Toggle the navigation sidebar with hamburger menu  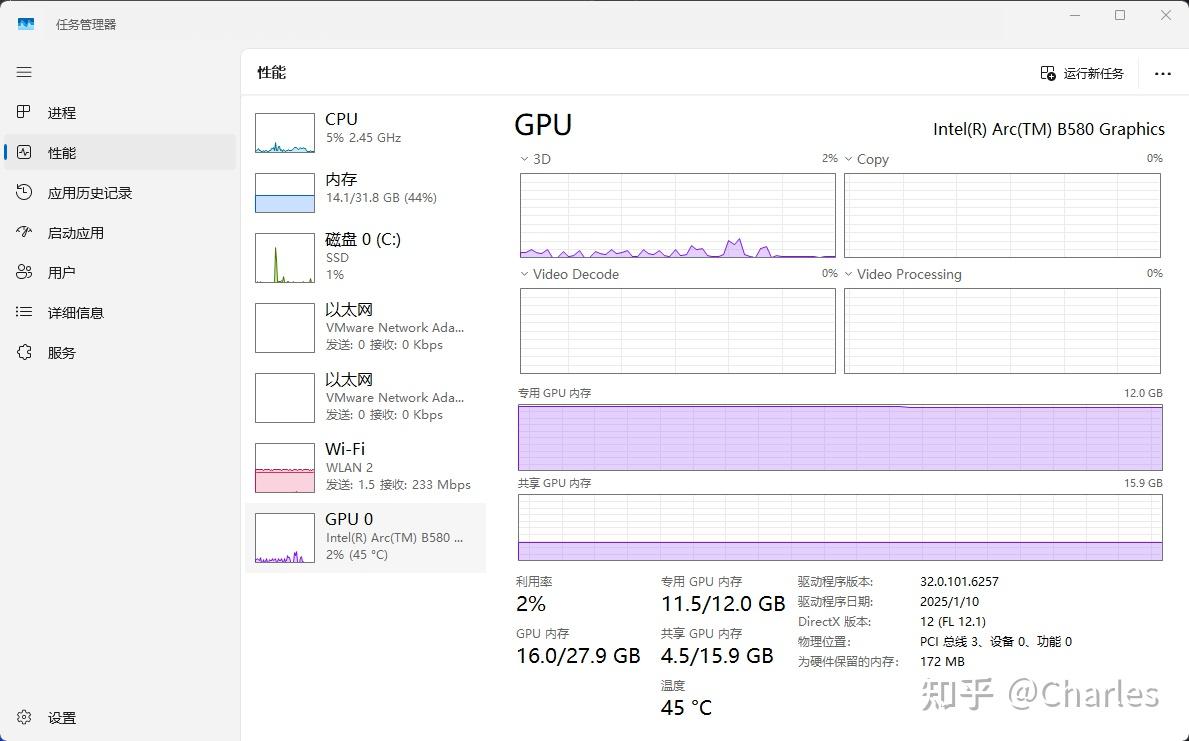click(x=24, y=72)
